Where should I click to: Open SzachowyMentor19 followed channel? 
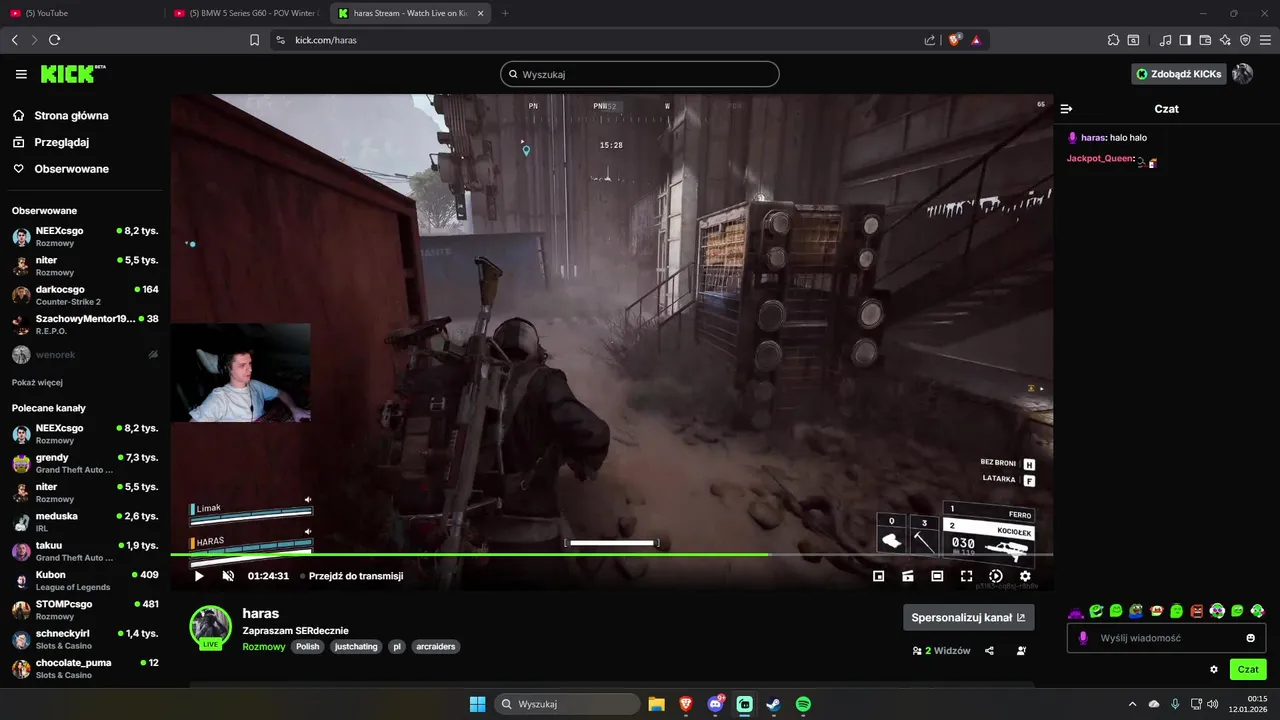(x=85, y=324)
